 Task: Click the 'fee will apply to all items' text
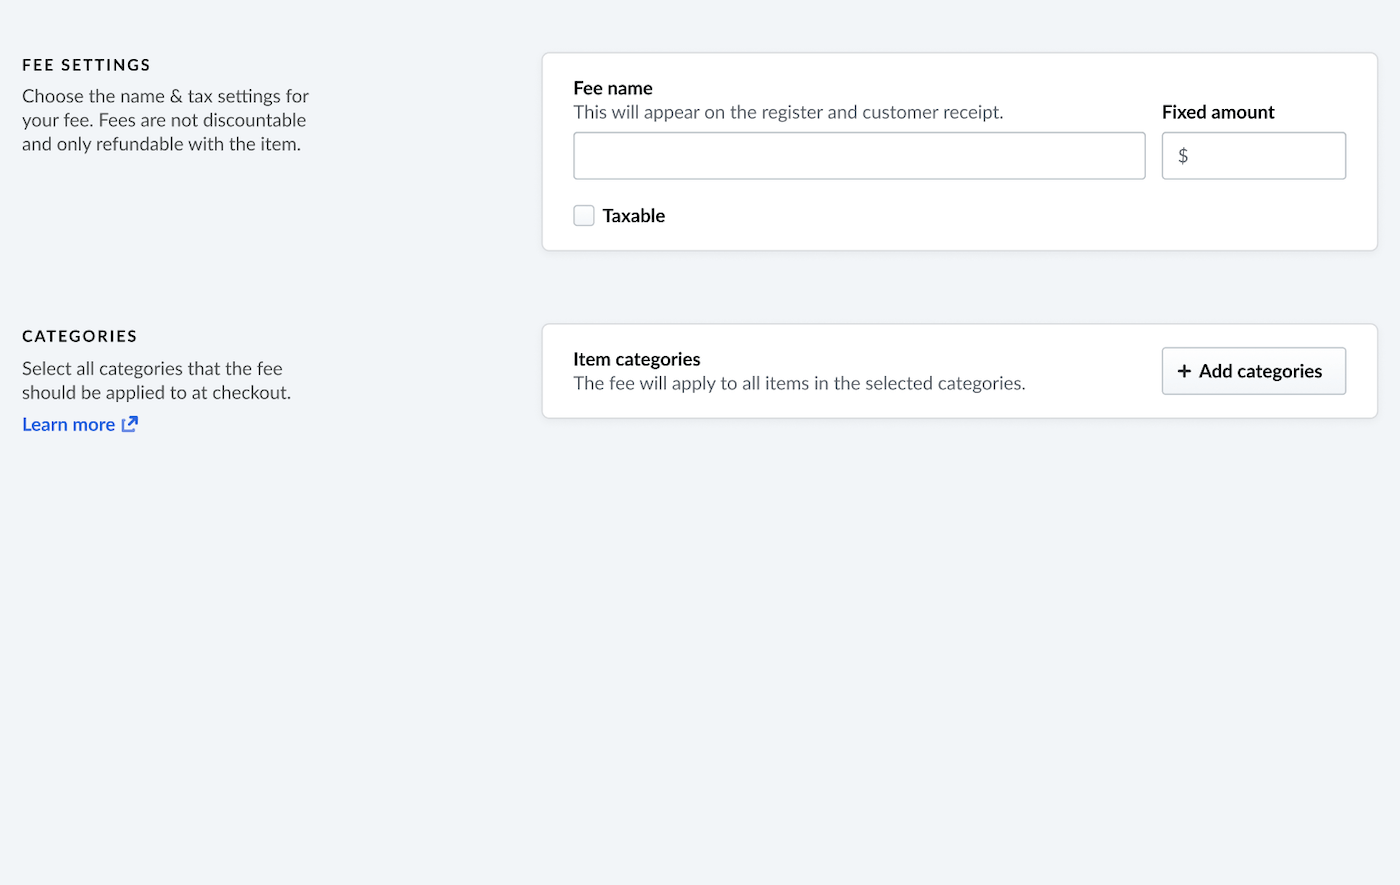(799, 383)
